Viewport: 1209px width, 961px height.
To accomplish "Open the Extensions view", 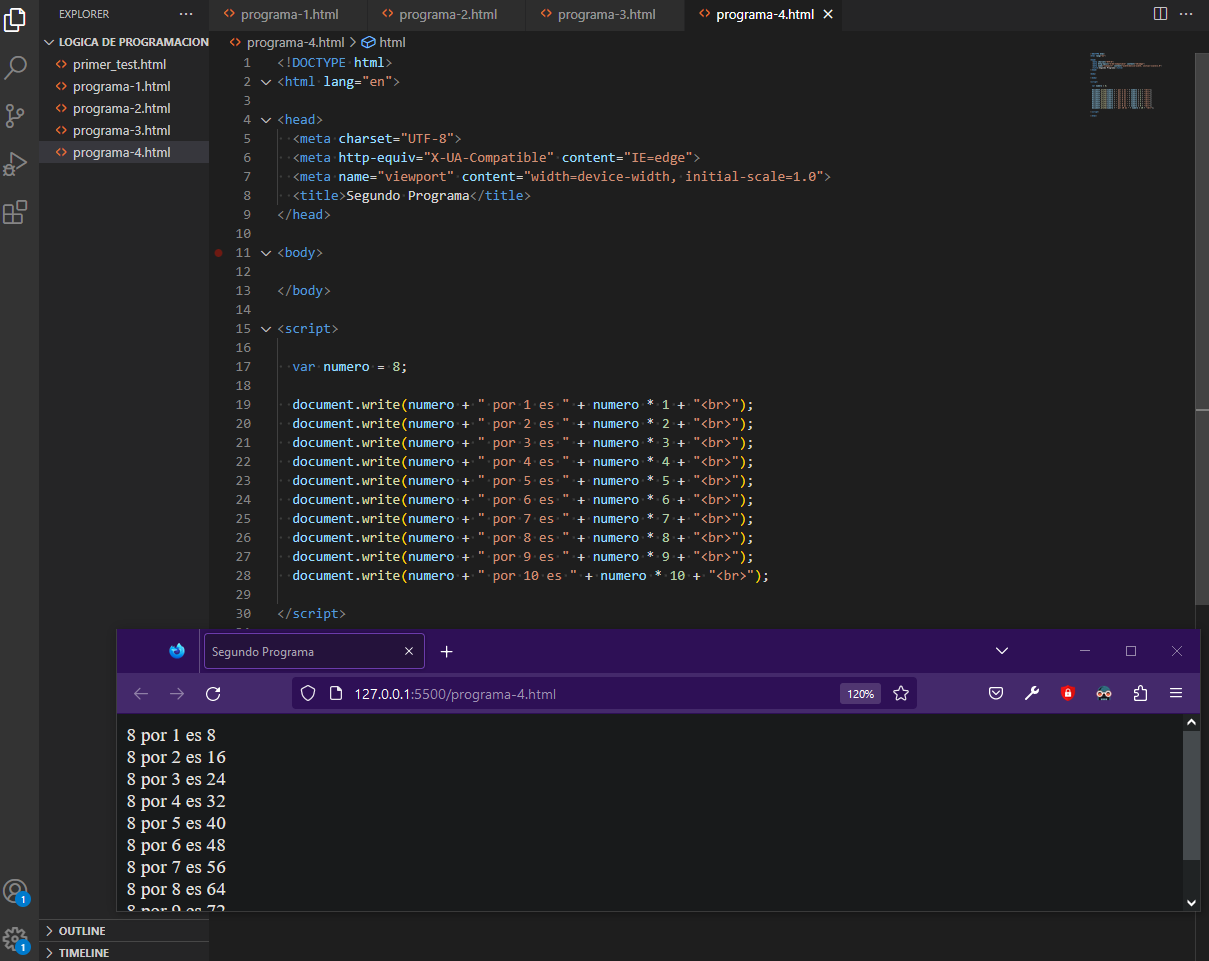I will 16,212.
